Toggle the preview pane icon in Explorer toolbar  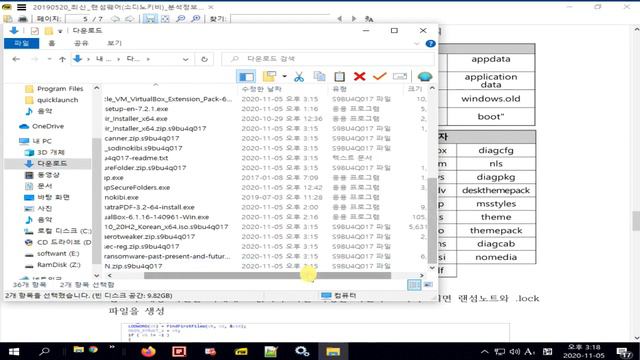point(246,76)
